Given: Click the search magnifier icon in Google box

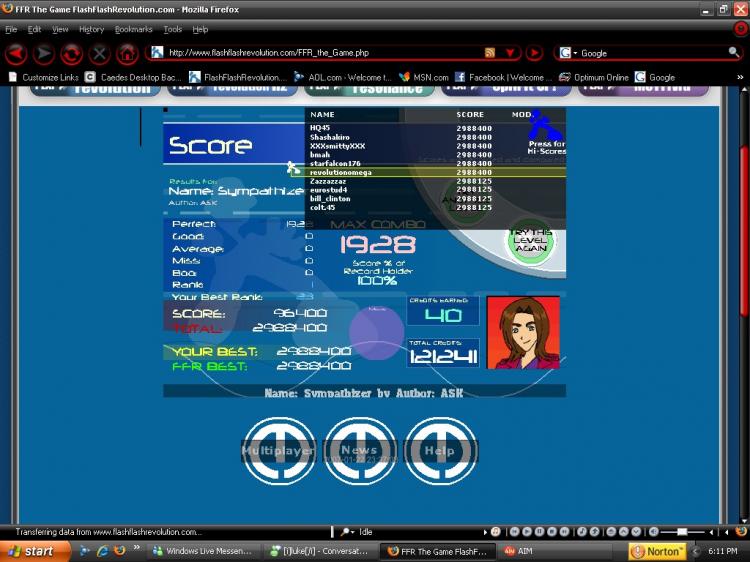Looking at the screenshot, I should coord(733,52).
